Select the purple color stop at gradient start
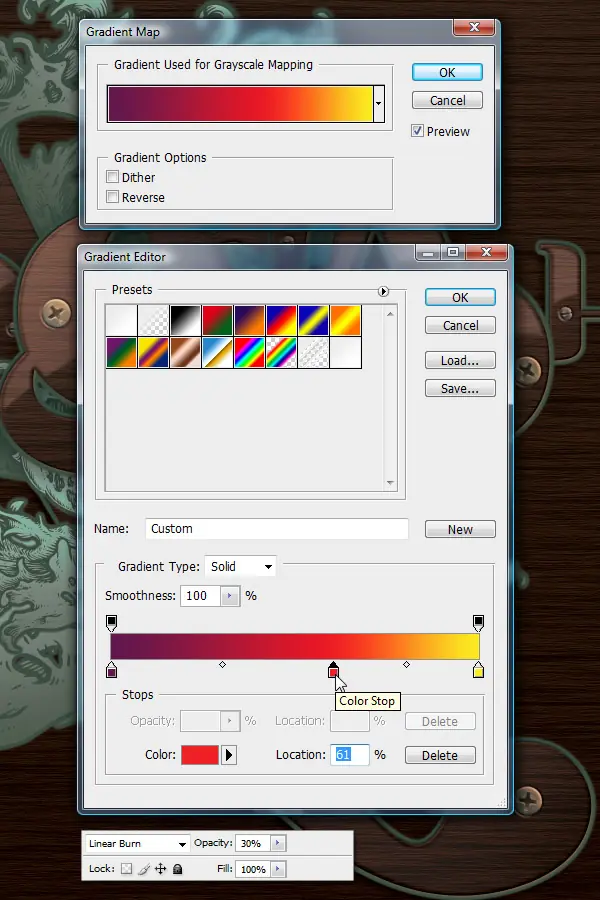Viewport: 600px width, 900px height. pos(111,670)
